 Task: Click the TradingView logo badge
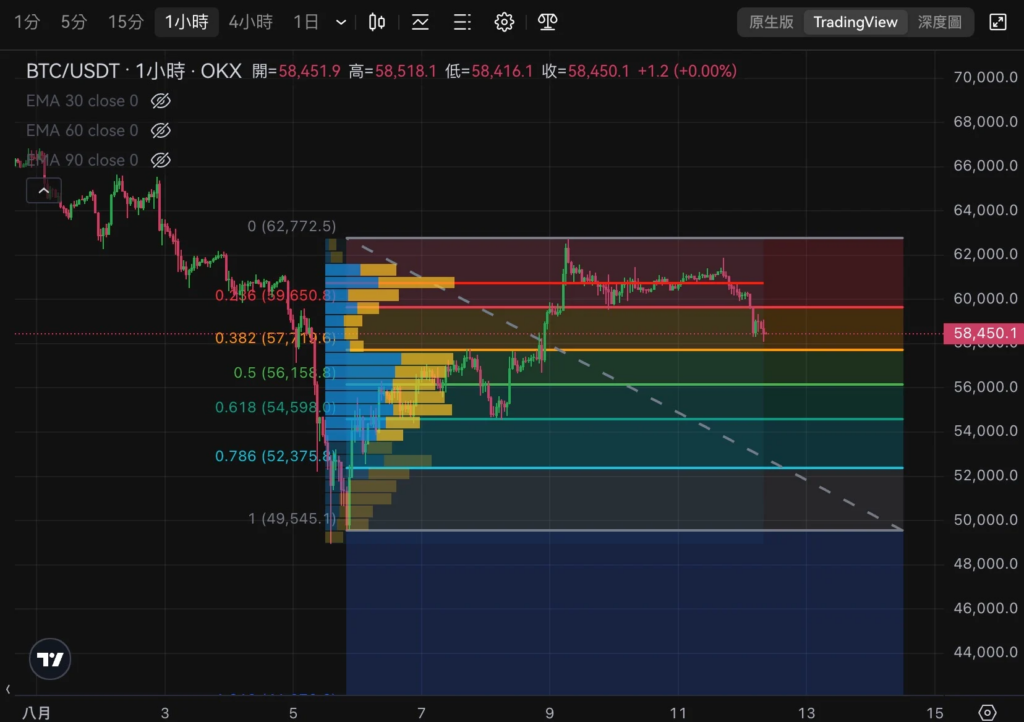[x=50, y=659]
